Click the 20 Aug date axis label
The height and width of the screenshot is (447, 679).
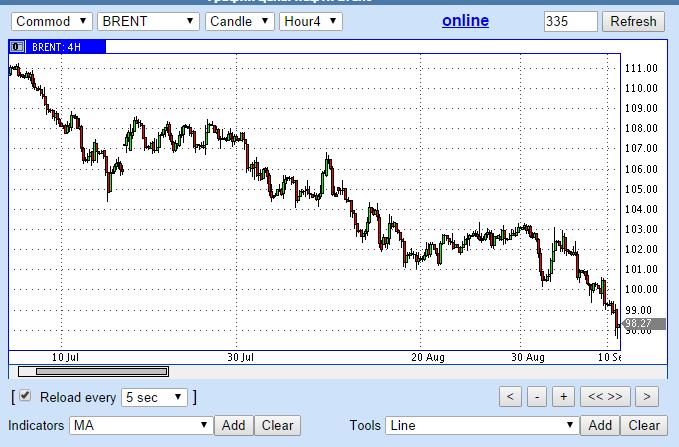pos(428,357)
